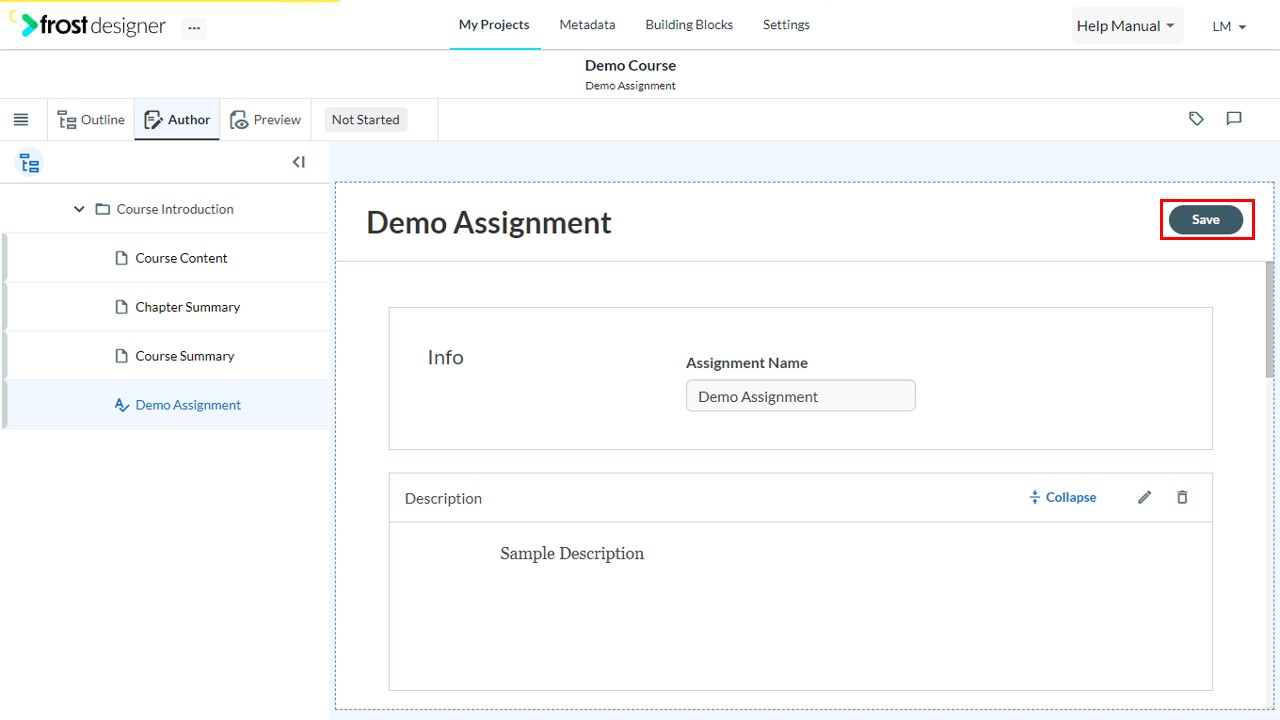The height and width of the screenshot is (720, 1280).
Task: Open the ellipsis menu beside the logo
Action: (194, 28)
